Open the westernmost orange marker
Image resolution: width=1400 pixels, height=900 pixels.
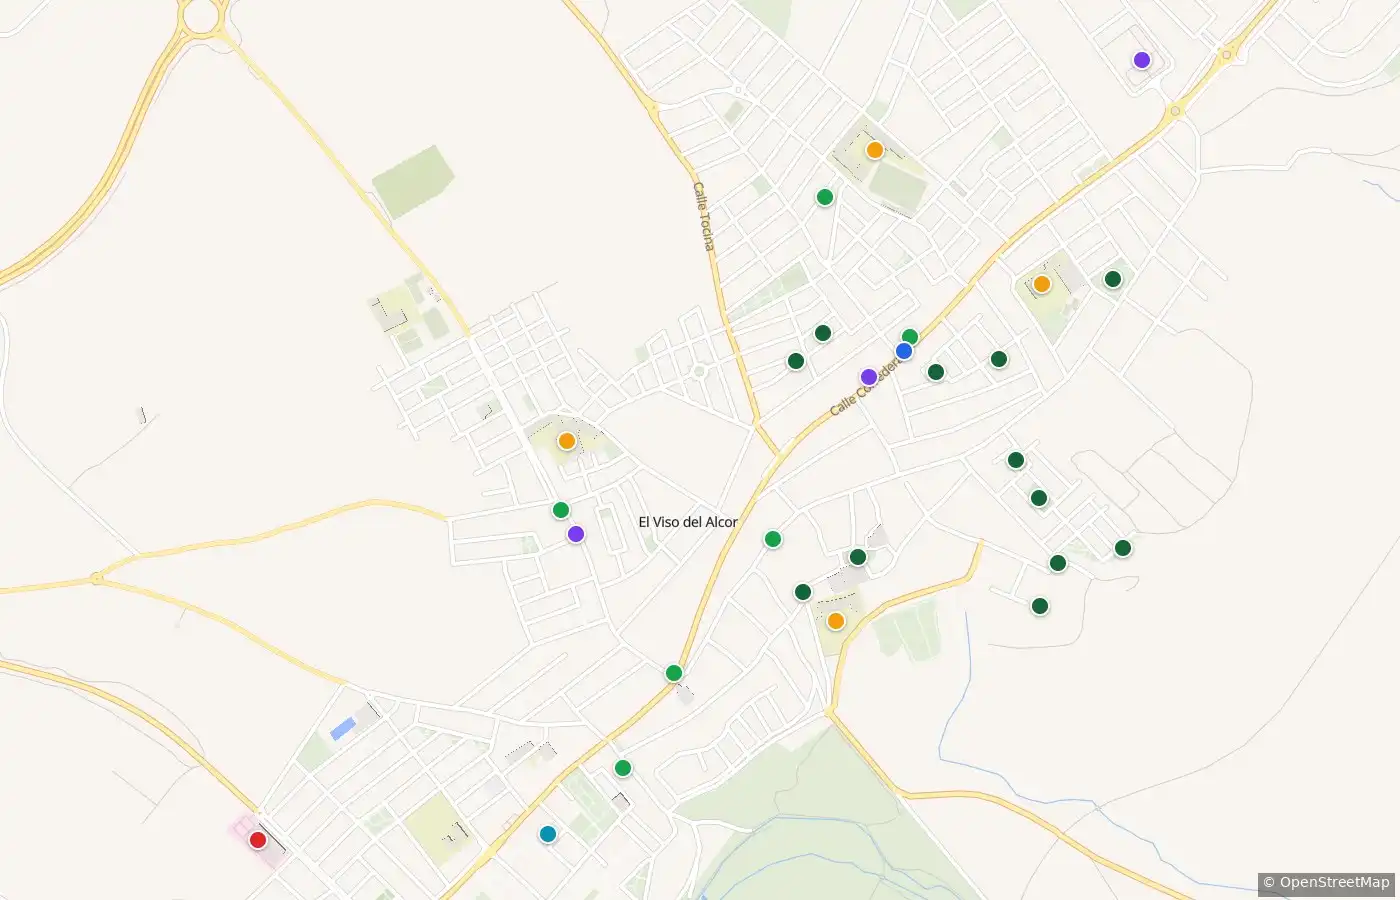click(567, 441)
